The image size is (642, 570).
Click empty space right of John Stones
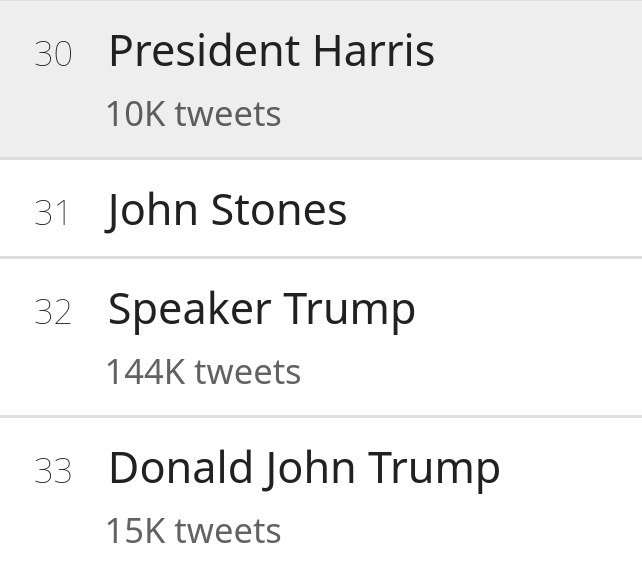click(x=500, y=210)
